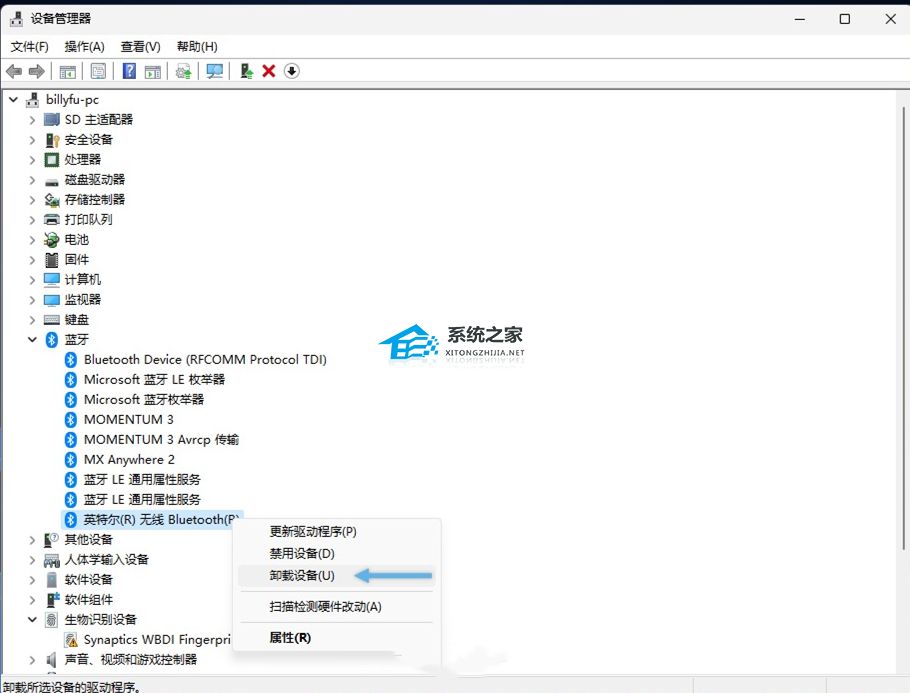Expand the 磁盘驱动器 category

coord(32,180)
